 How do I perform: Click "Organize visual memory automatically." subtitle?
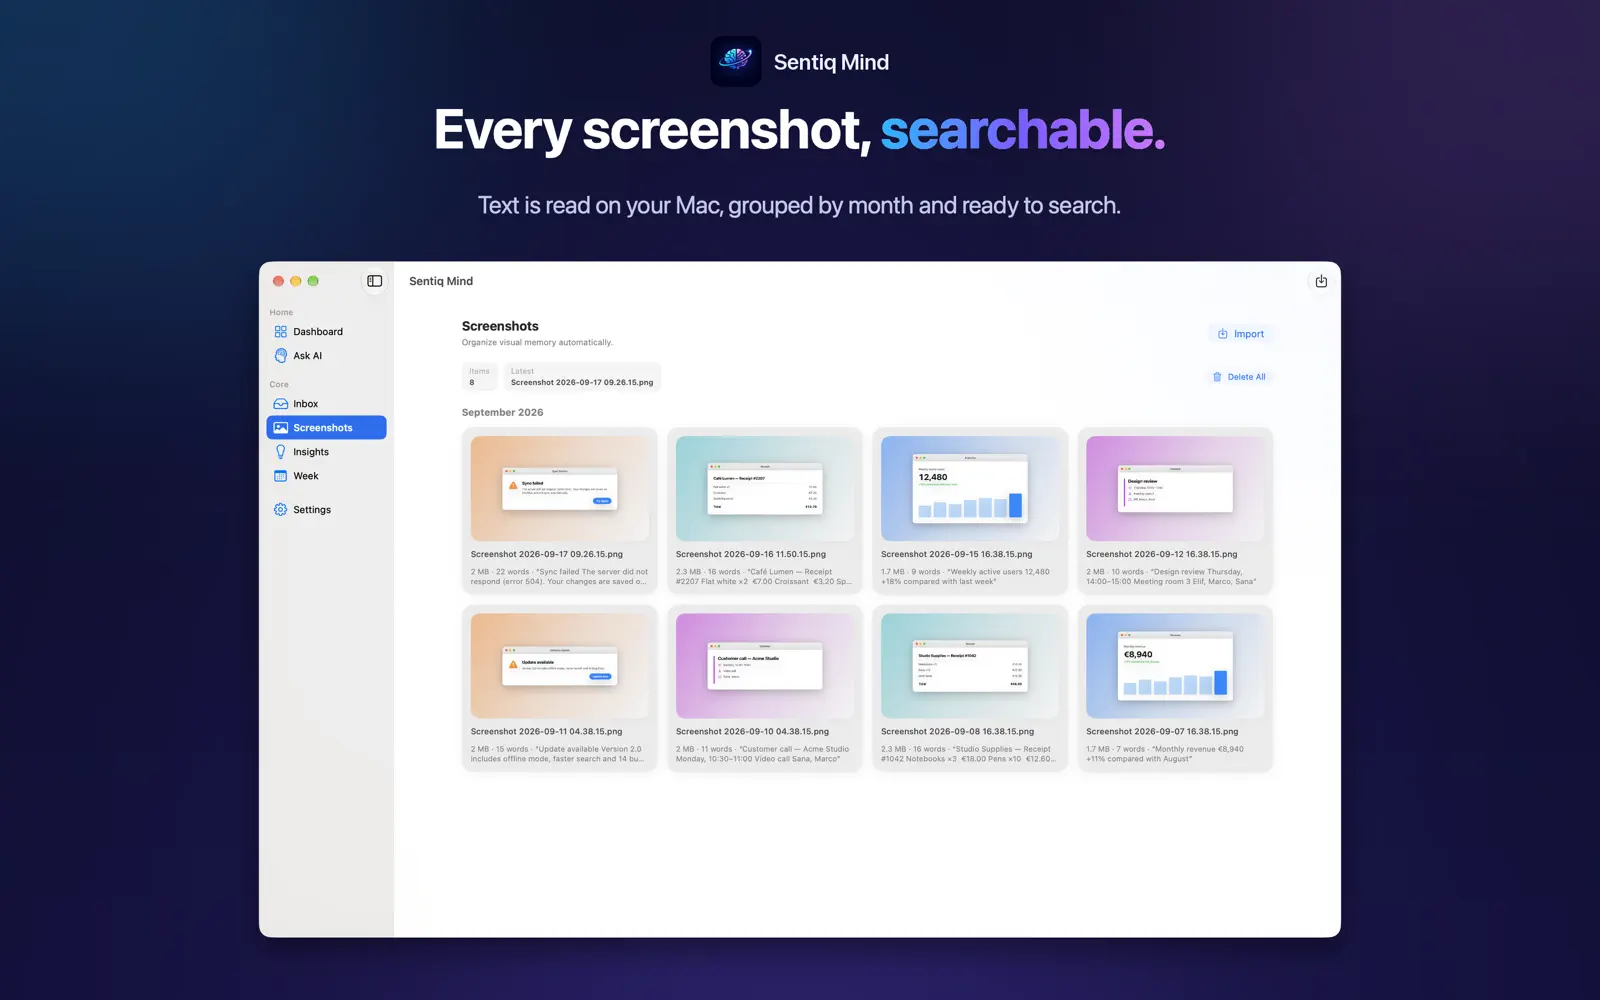point(538,343)
